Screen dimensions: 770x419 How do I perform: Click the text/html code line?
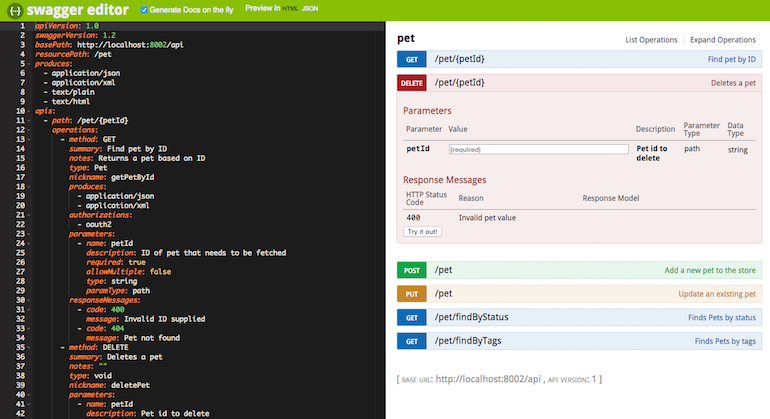pos(67,102)
